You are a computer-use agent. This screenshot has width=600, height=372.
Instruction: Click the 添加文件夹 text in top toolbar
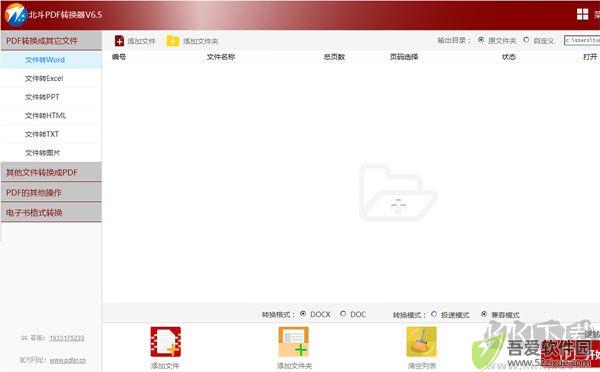click(x=201, y=41)
